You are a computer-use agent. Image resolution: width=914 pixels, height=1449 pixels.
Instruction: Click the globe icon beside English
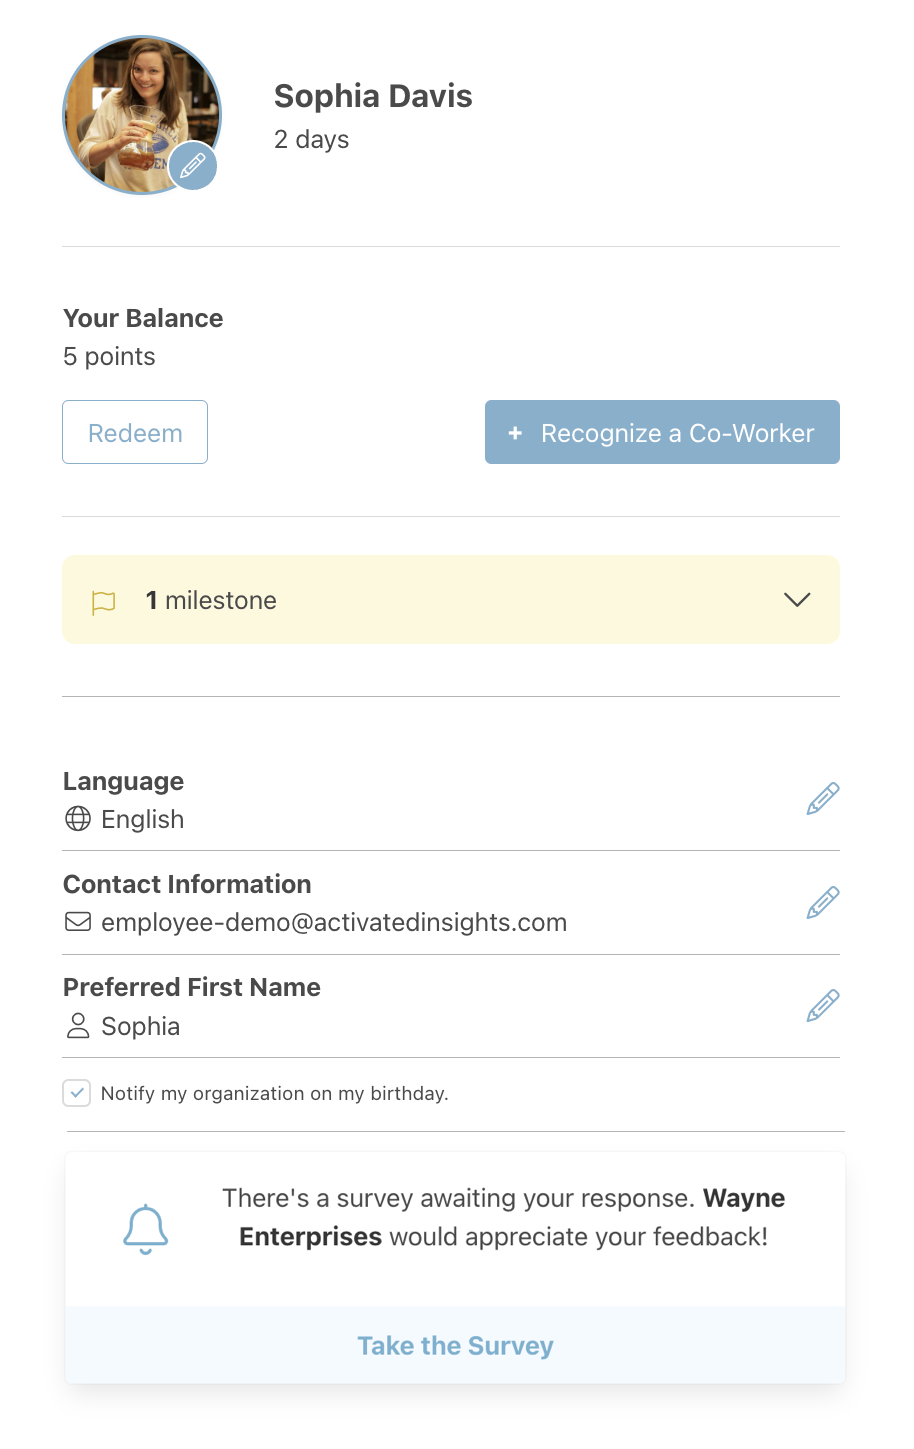pyautogui.click(x=78, y=819)
